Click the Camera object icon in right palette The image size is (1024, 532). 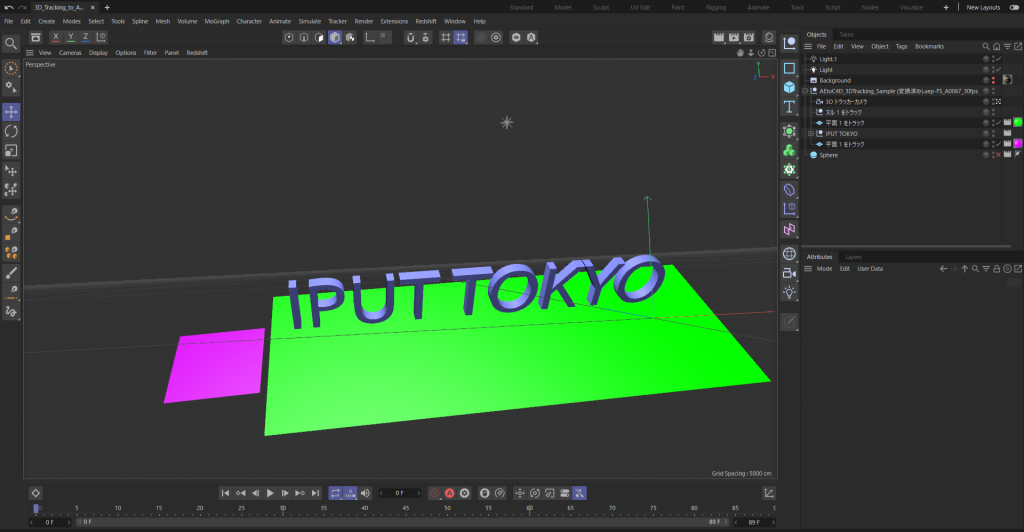(789, 273)
